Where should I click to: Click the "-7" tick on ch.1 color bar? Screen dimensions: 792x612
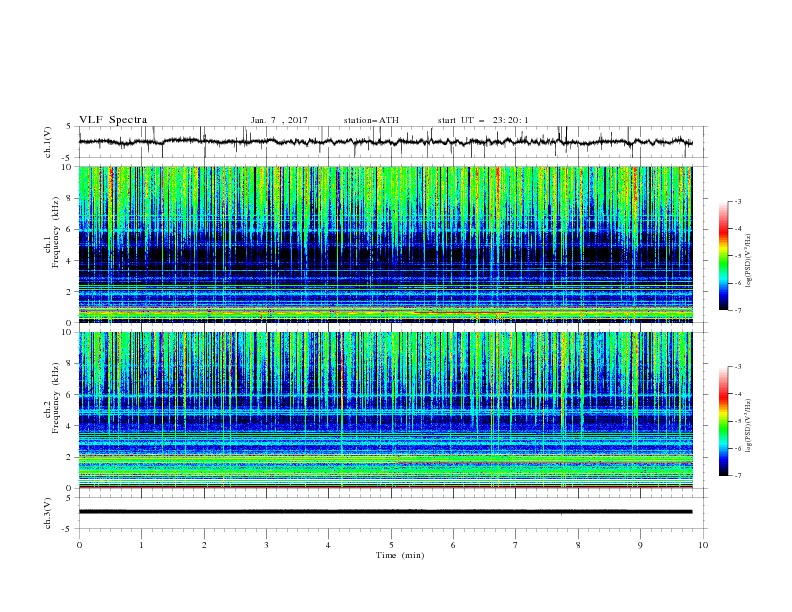point(738,310)
